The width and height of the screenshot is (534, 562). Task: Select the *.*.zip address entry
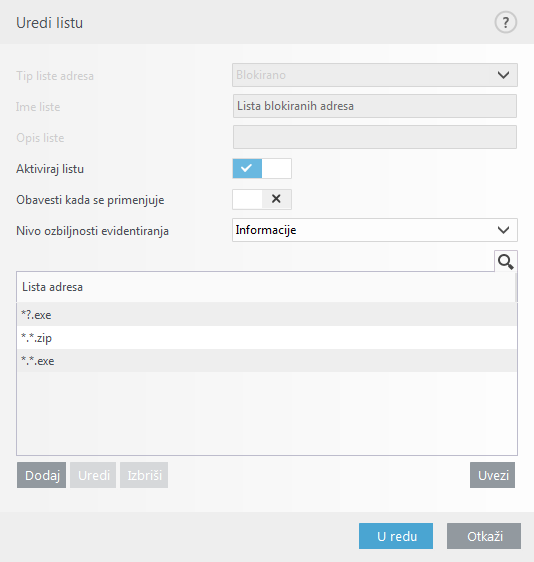[267, 338]
